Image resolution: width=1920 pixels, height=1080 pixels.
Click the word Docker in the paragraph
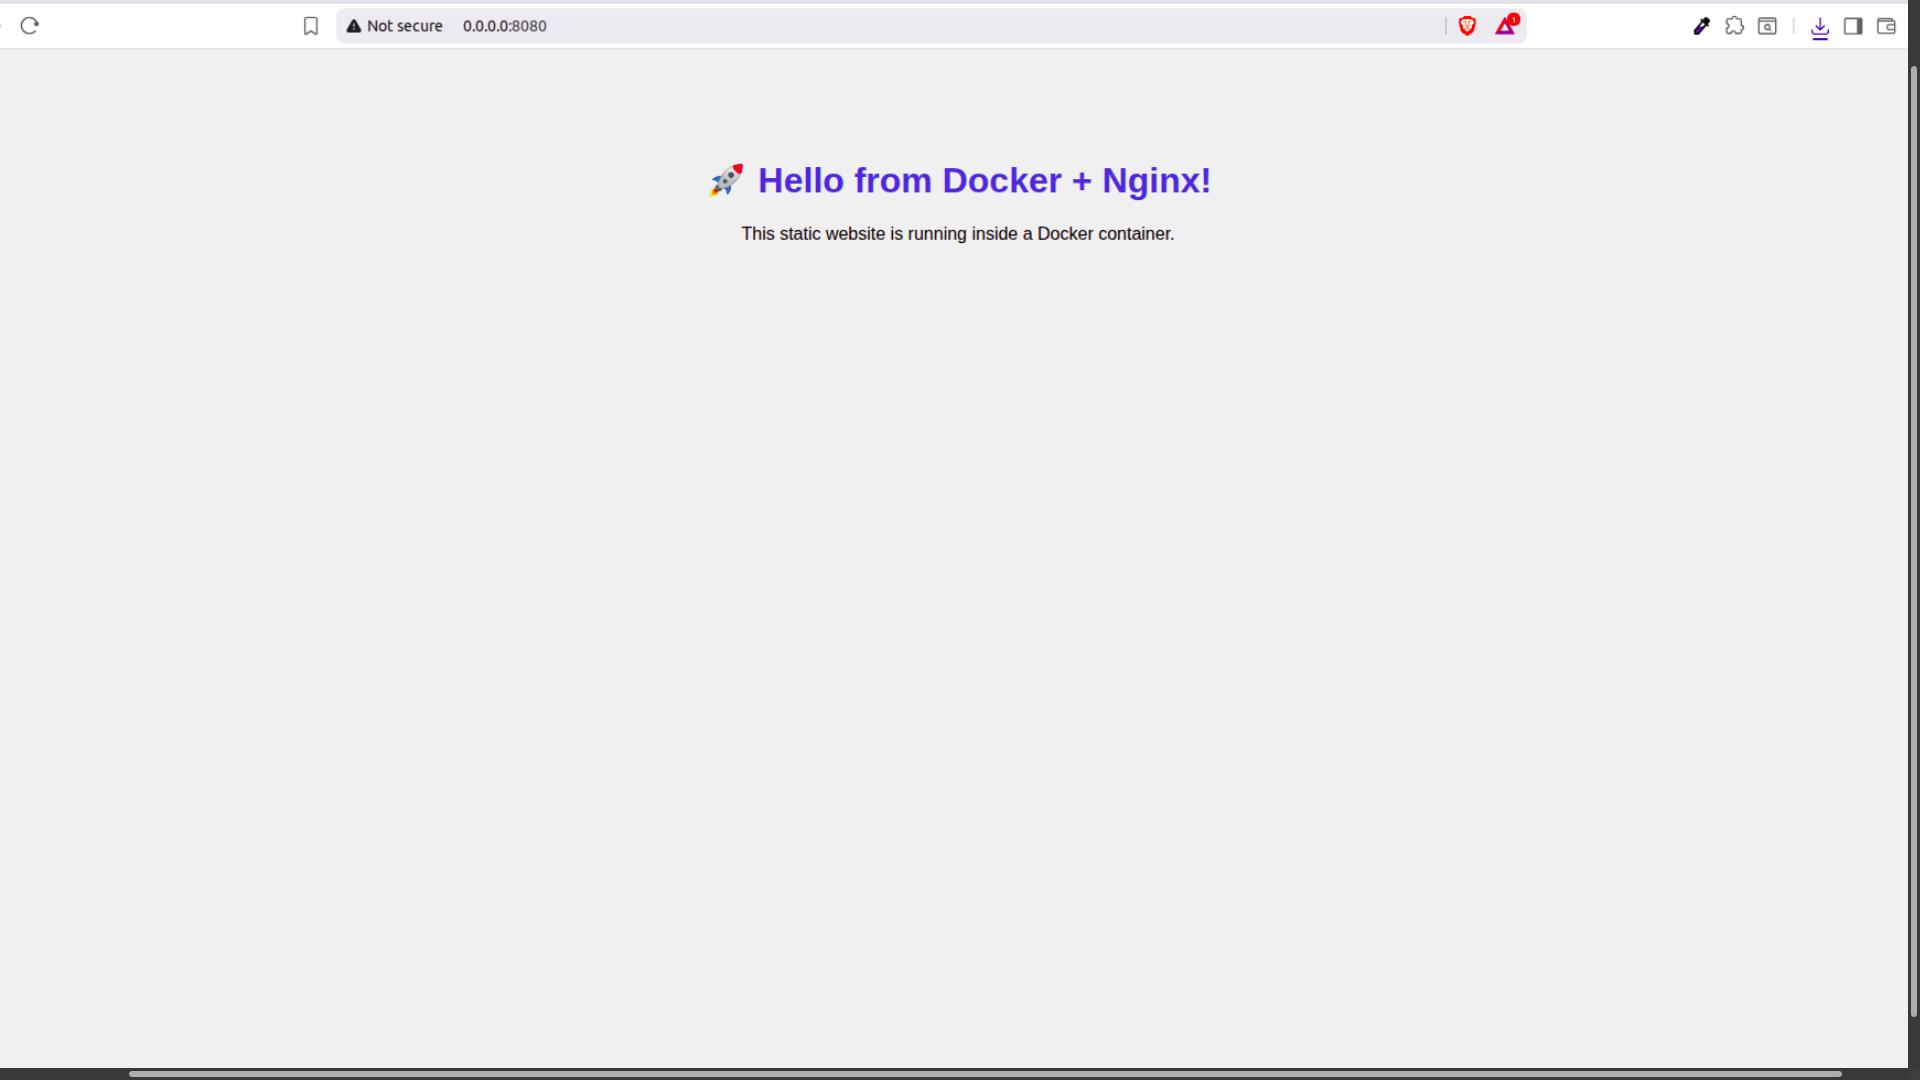1065,234
